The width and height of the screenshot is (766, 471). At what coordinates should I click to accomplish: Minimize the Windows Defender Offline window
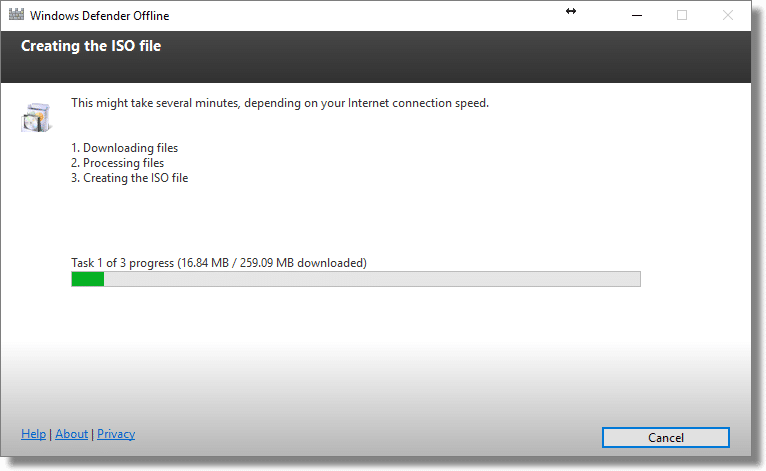pos(637,15)
